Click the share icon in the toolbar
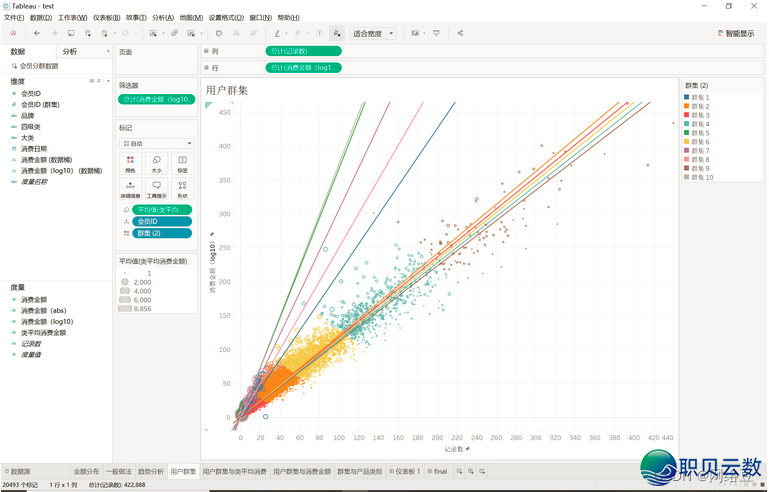769x492 pixels. pos(460,33)
